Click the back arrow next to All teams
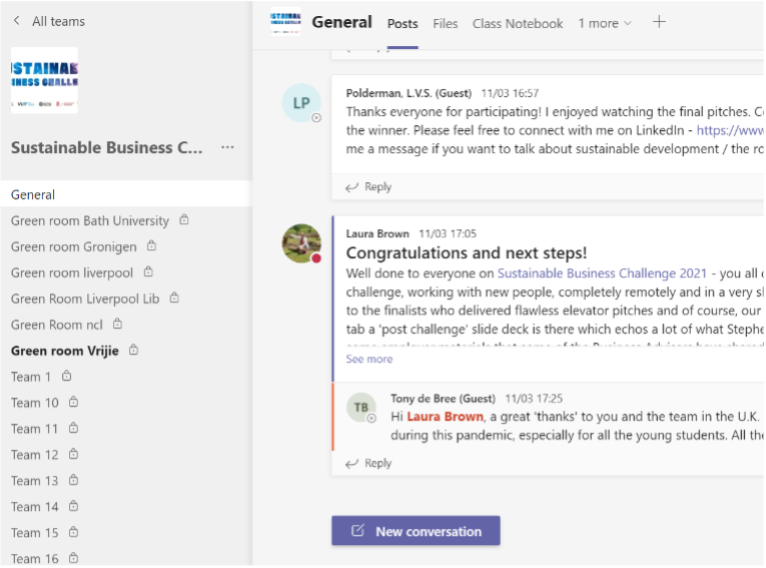The image size is (766, 568). (17, 21)
